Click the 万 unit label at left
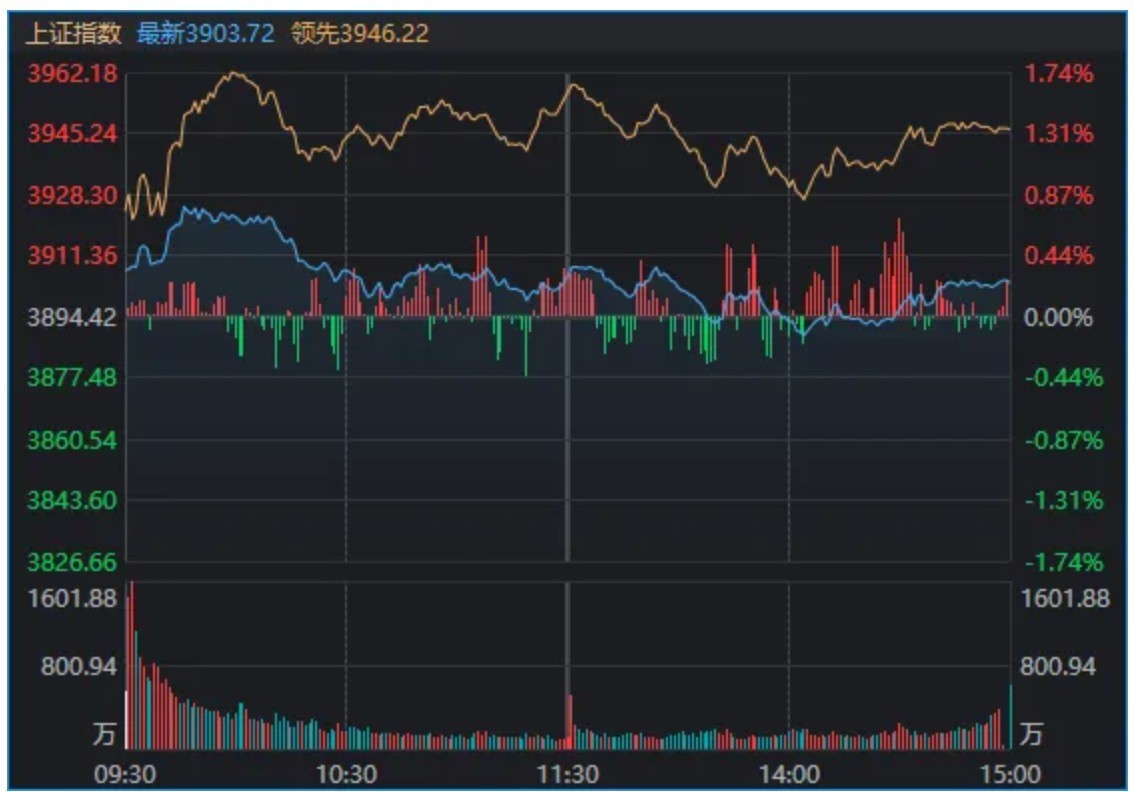Screen dimensions: 1134x792 click(x=104, y=733)
